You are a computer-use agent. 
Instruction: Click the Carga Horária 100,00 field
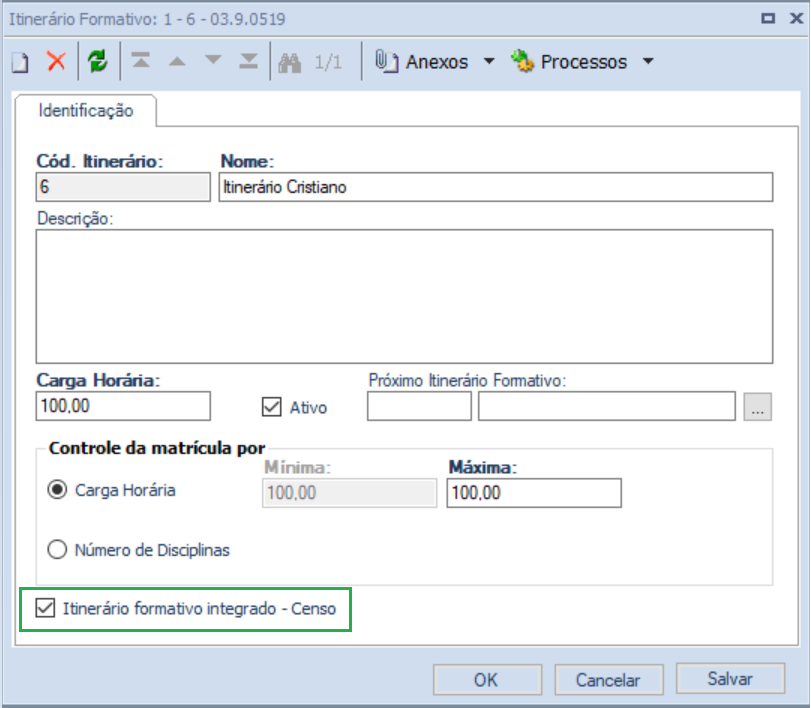click(123, 406)
